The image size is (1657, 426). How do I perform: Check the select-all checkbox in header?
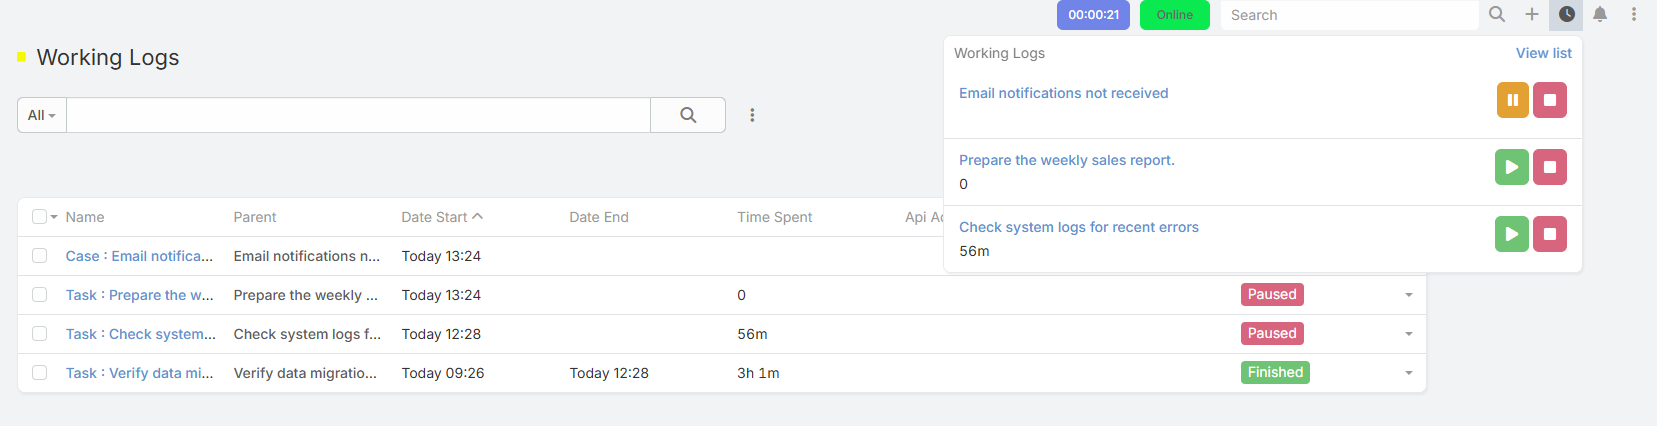coord(39,217)
